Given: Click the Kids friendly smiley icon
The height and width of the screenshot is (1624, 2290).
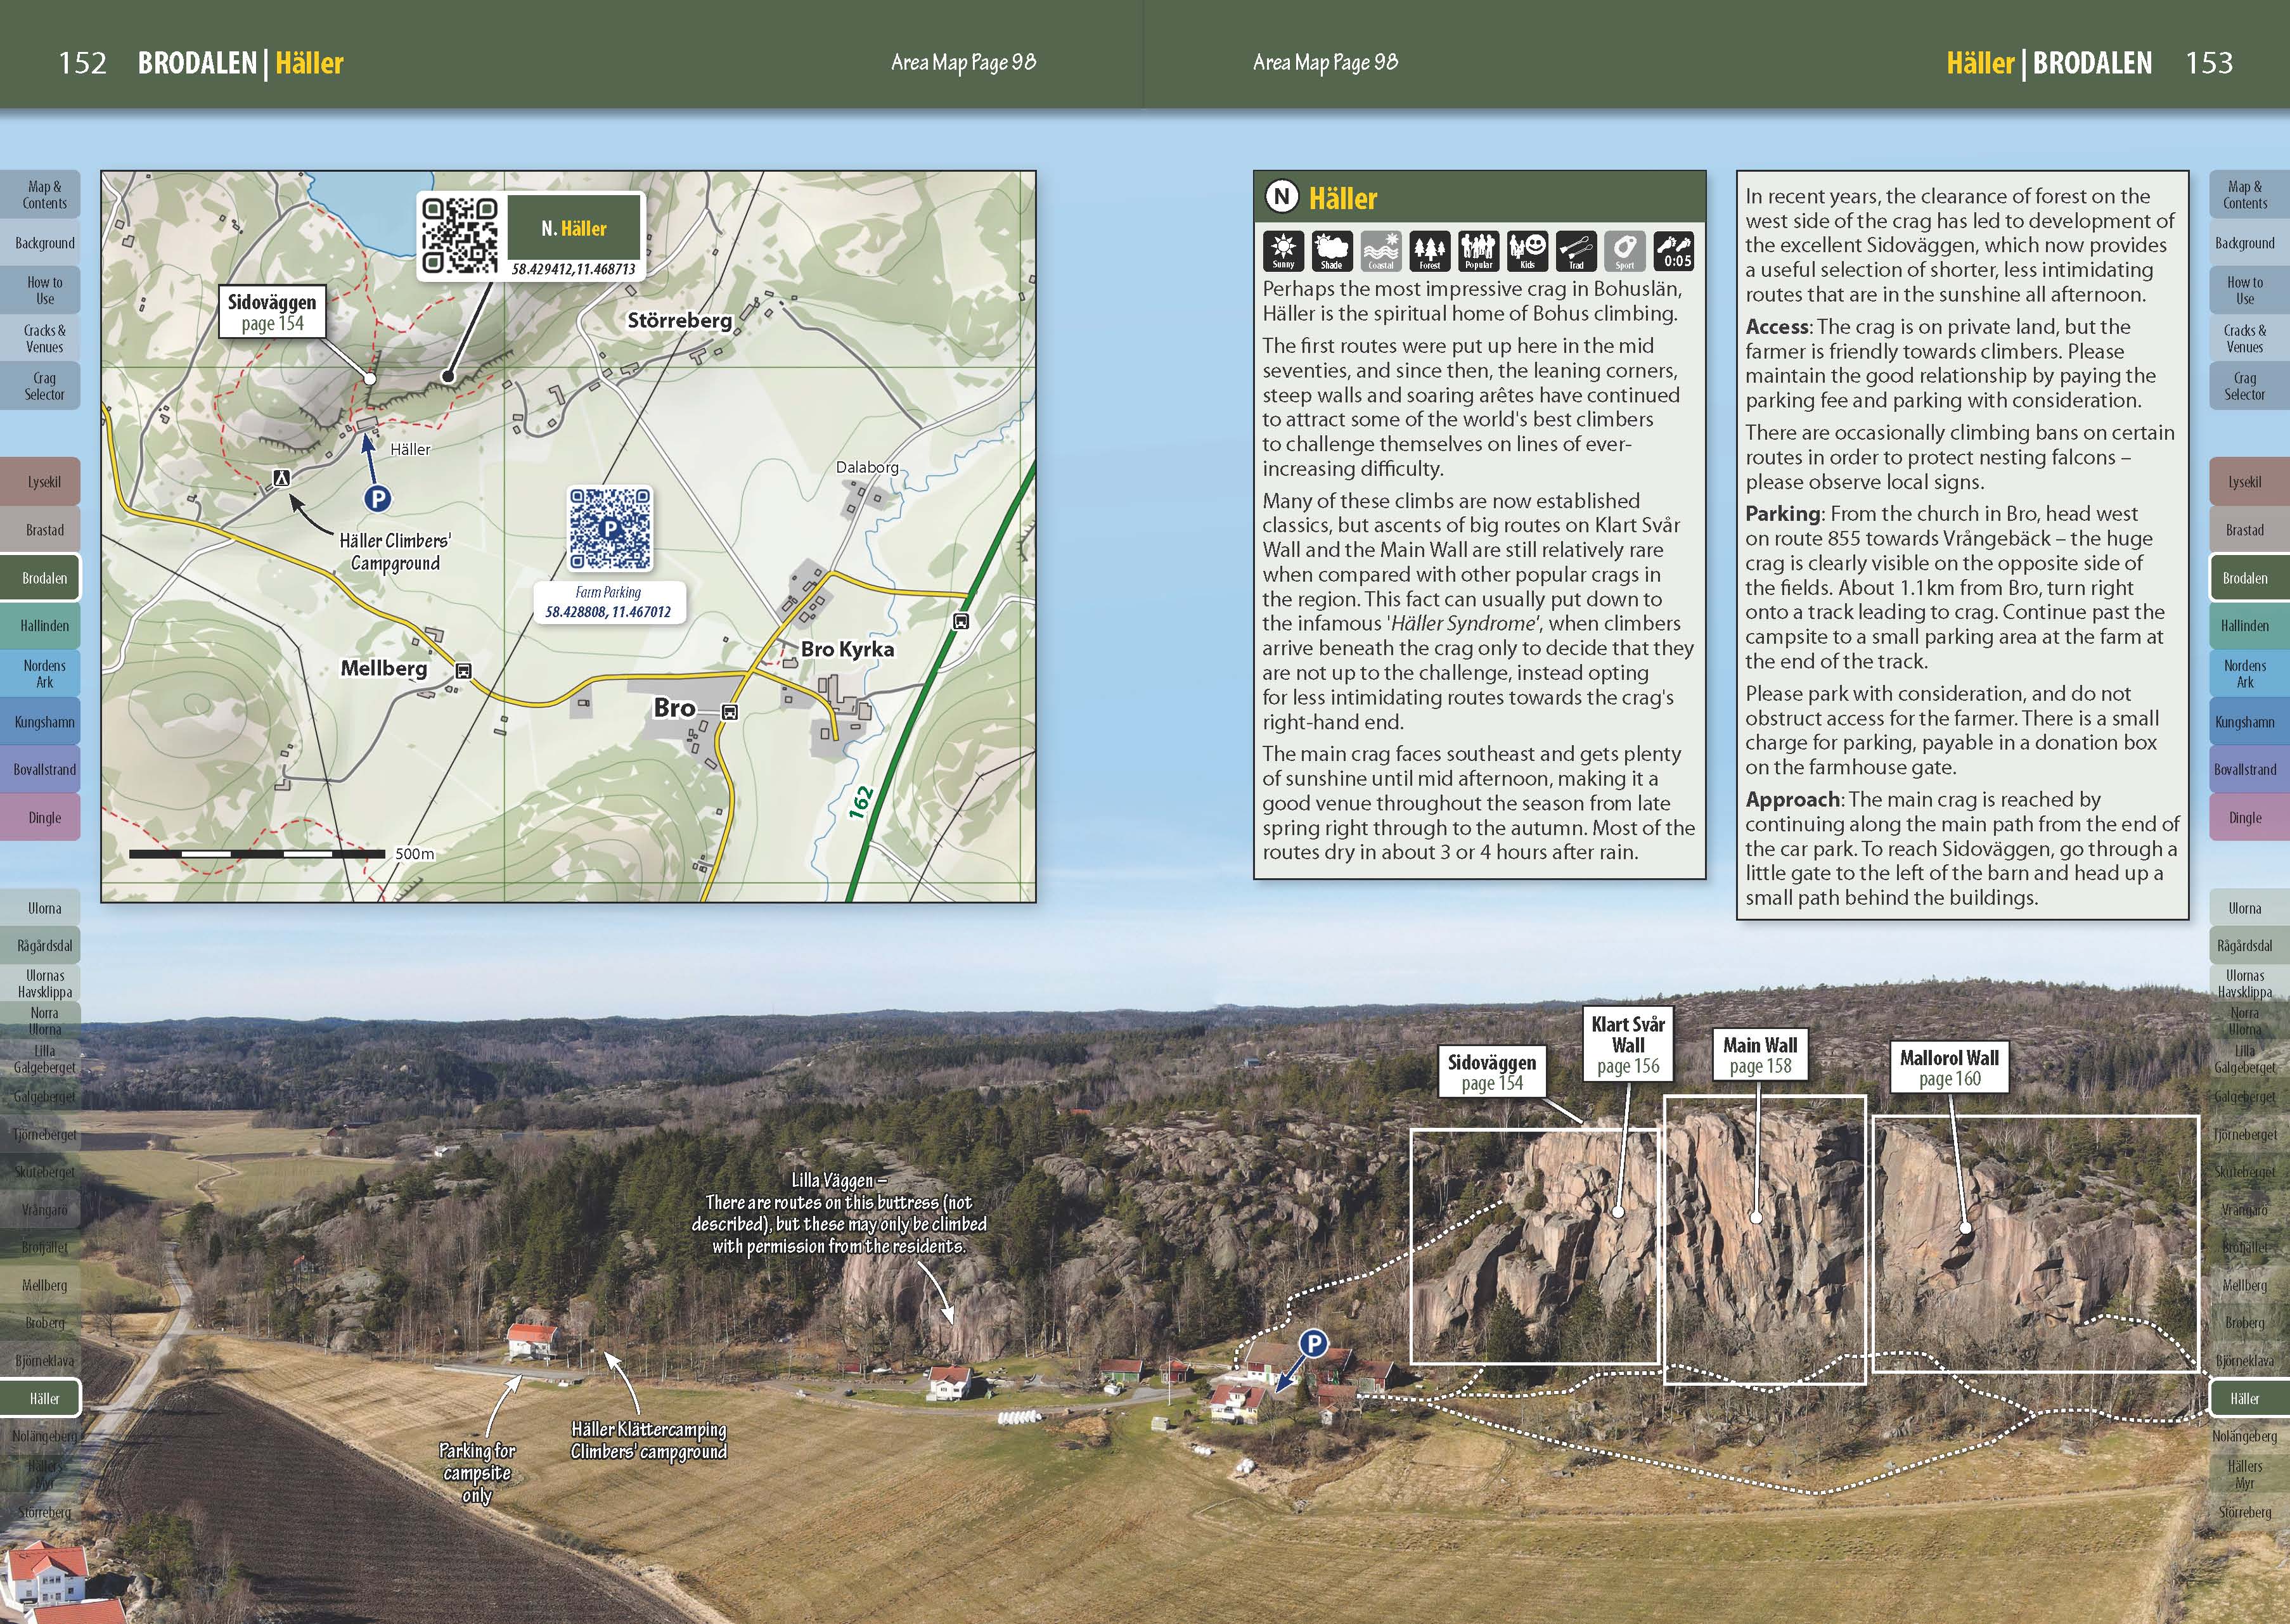Looking at the screenshot, I should pyautogui.click(x=1527, y=251).
